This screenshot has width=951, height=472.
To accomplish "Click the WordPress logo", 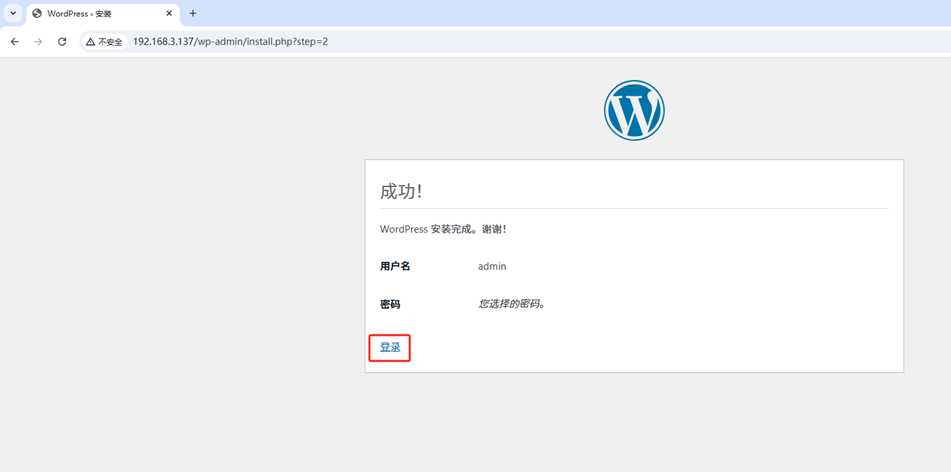I will click(x=634, y=110).
